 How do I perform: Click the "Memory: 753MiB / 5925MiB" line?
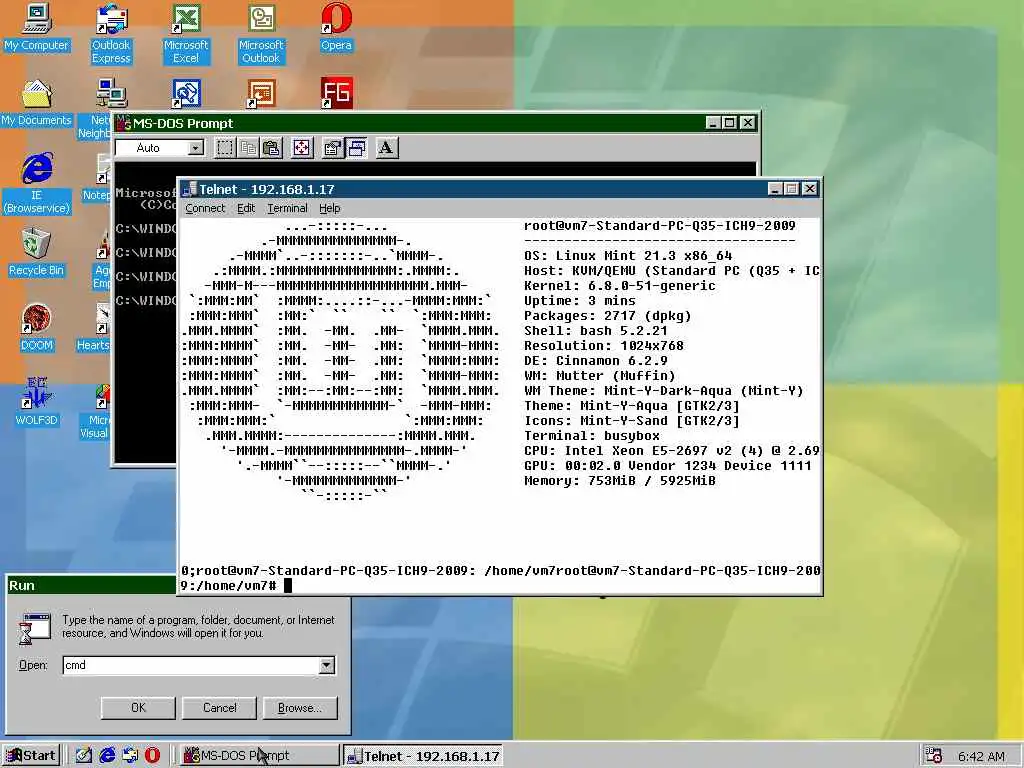[620, 481]
